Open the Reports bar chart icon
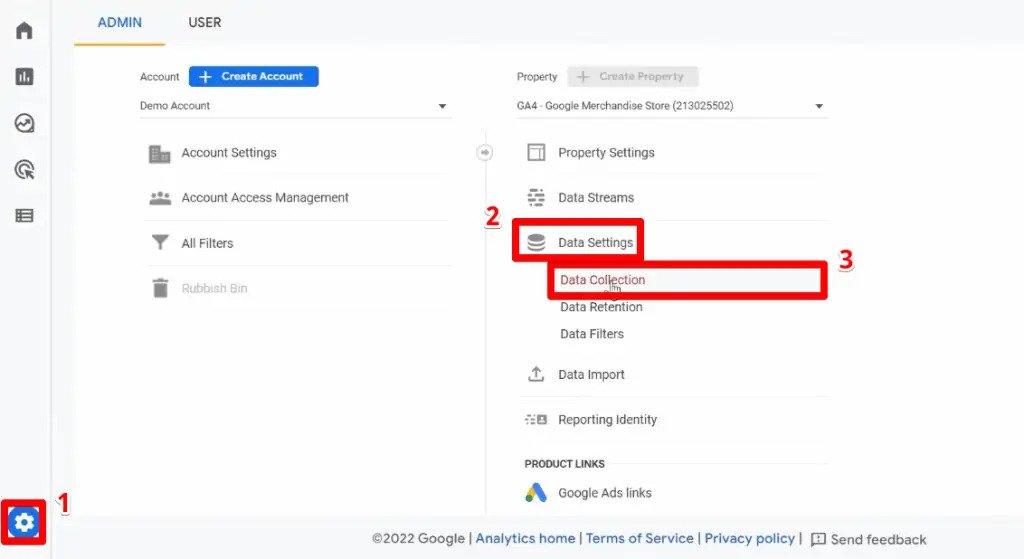This screenshot has width=1024, height=559. pos(24,76)
